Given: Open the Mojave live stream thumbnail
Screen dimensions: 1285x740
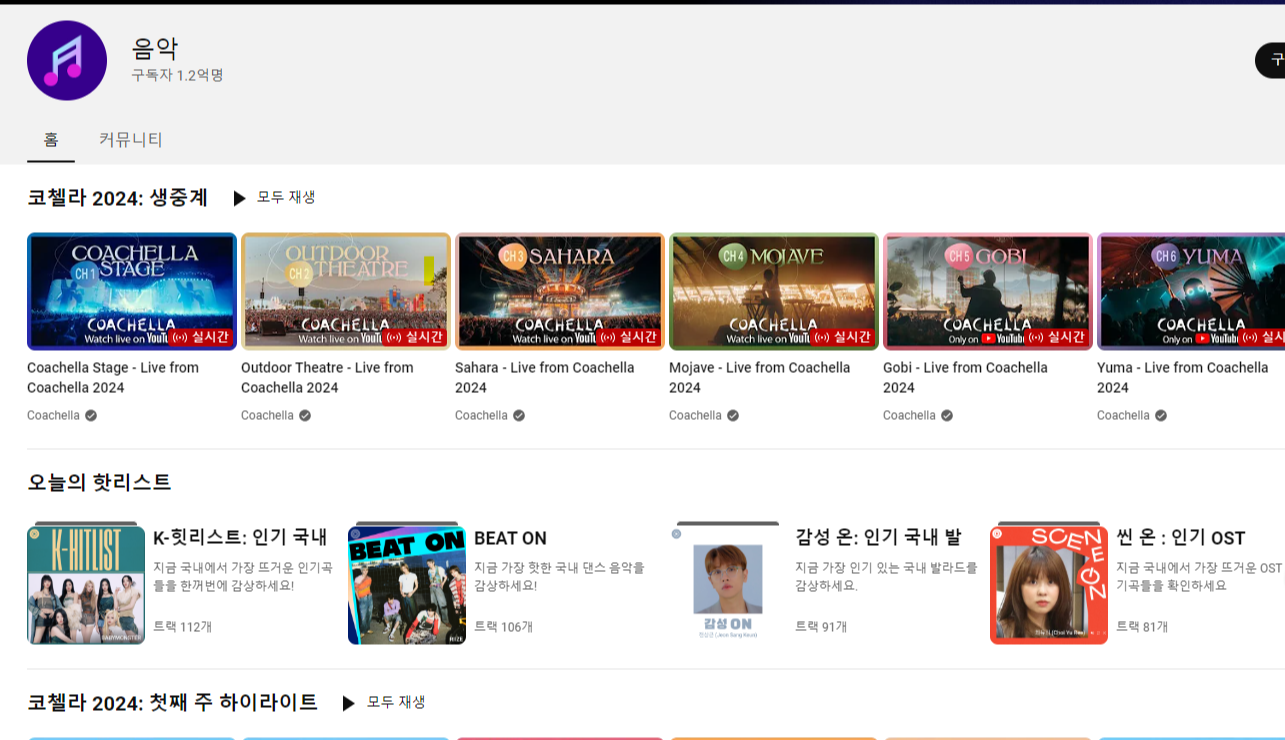Looking at the screenshot, I should pyautogui.click(x=774, y=291).
